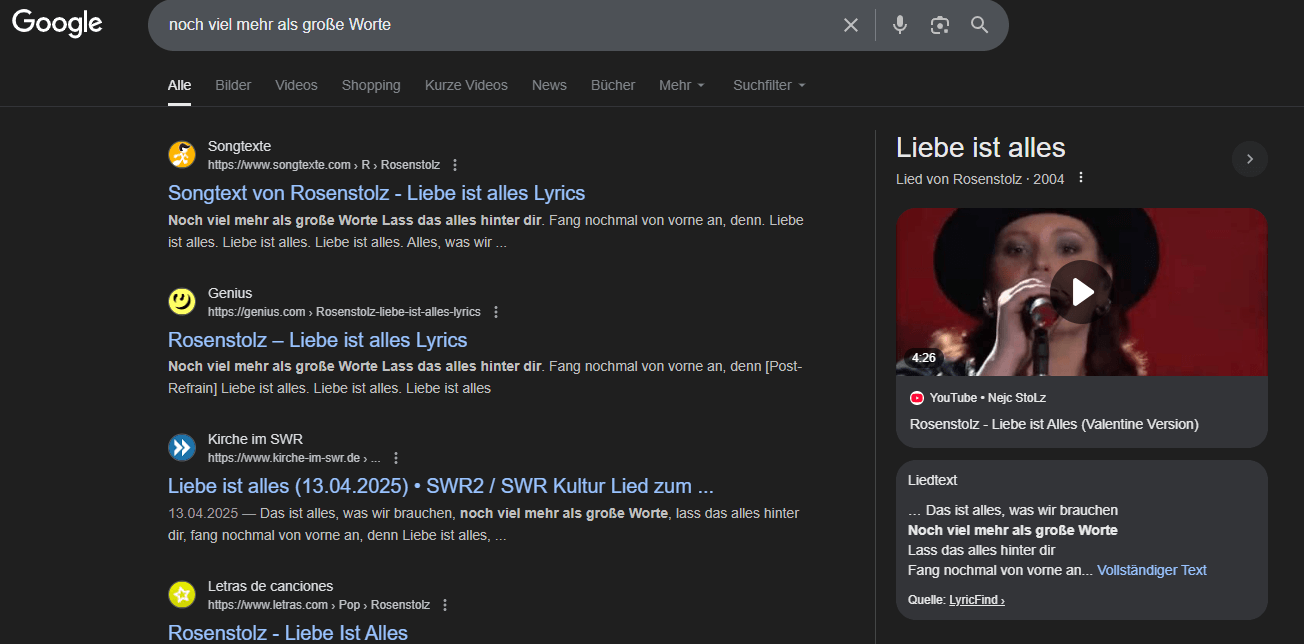Expand knowledge panel with the right chevron
This screenshot has width=1304, height=644.
click(1250, 159)
